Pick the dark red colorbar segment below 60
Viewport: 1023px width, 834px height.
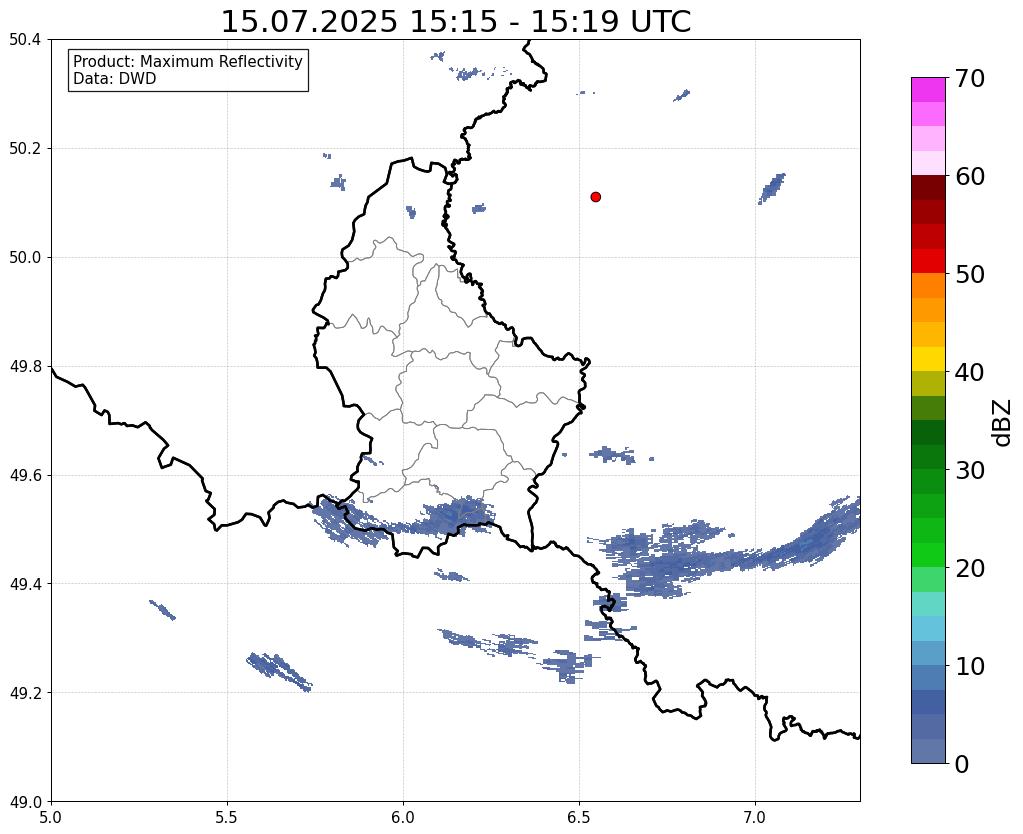click(928, 187)
